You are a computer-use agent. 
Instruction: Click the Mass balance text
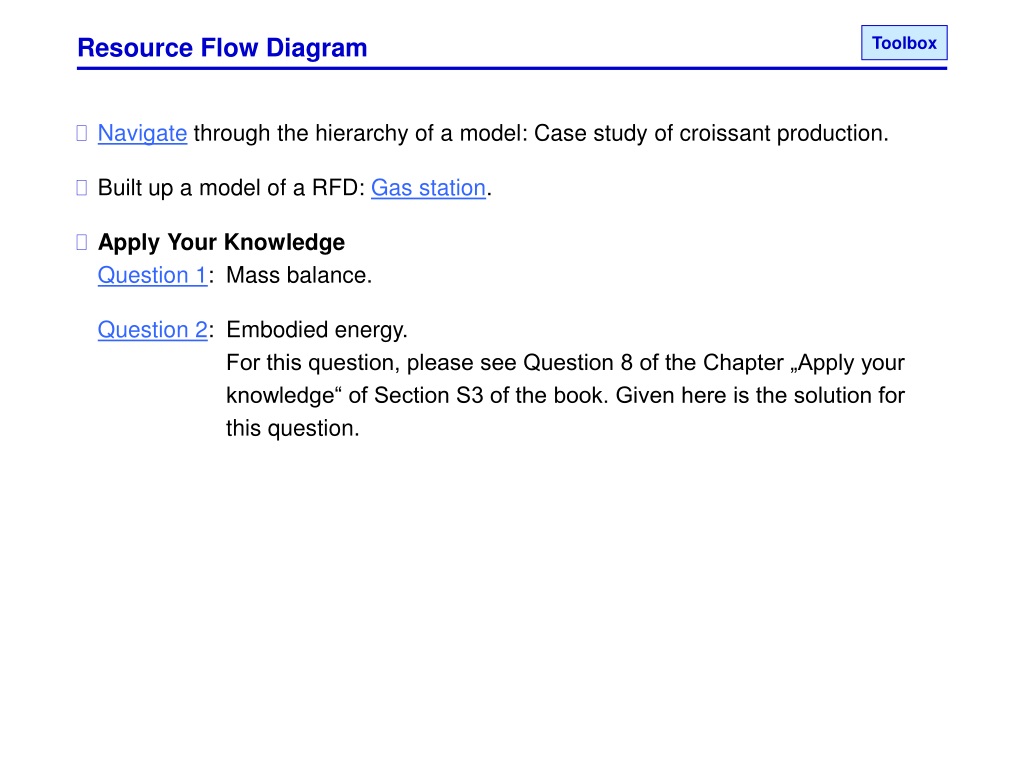299,276
